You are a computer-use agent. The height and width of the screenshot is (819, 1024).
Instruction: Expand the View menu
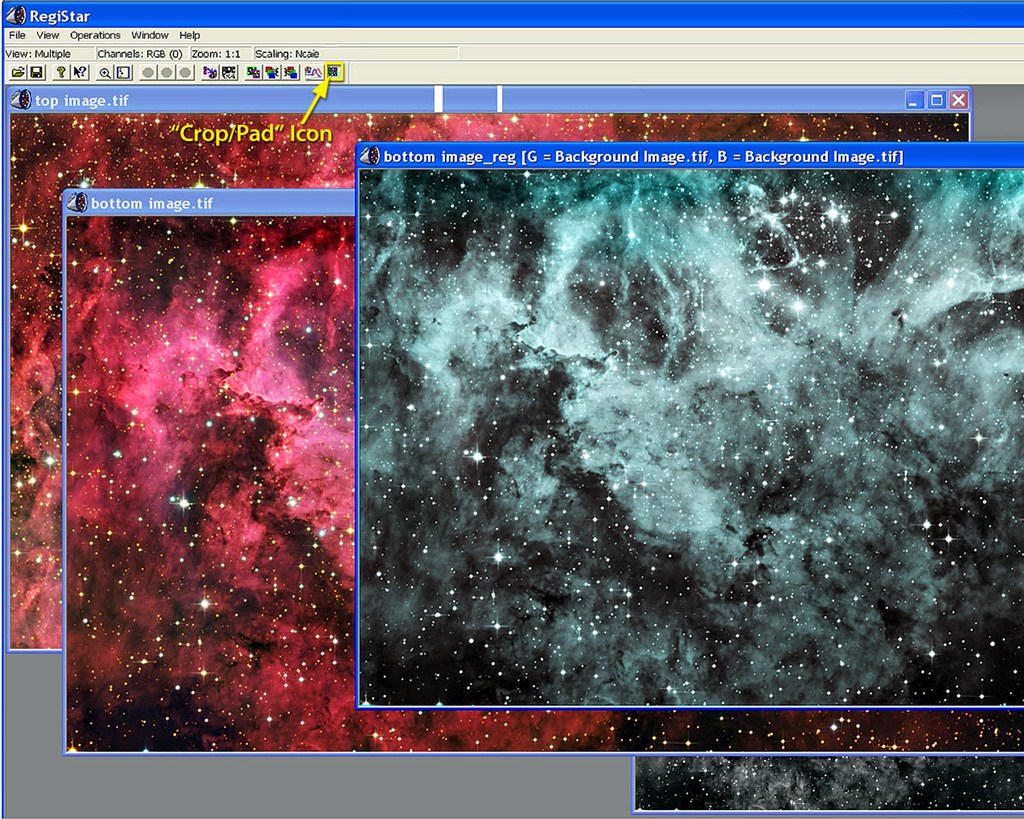pyautogui.click(x=47, y=35)
